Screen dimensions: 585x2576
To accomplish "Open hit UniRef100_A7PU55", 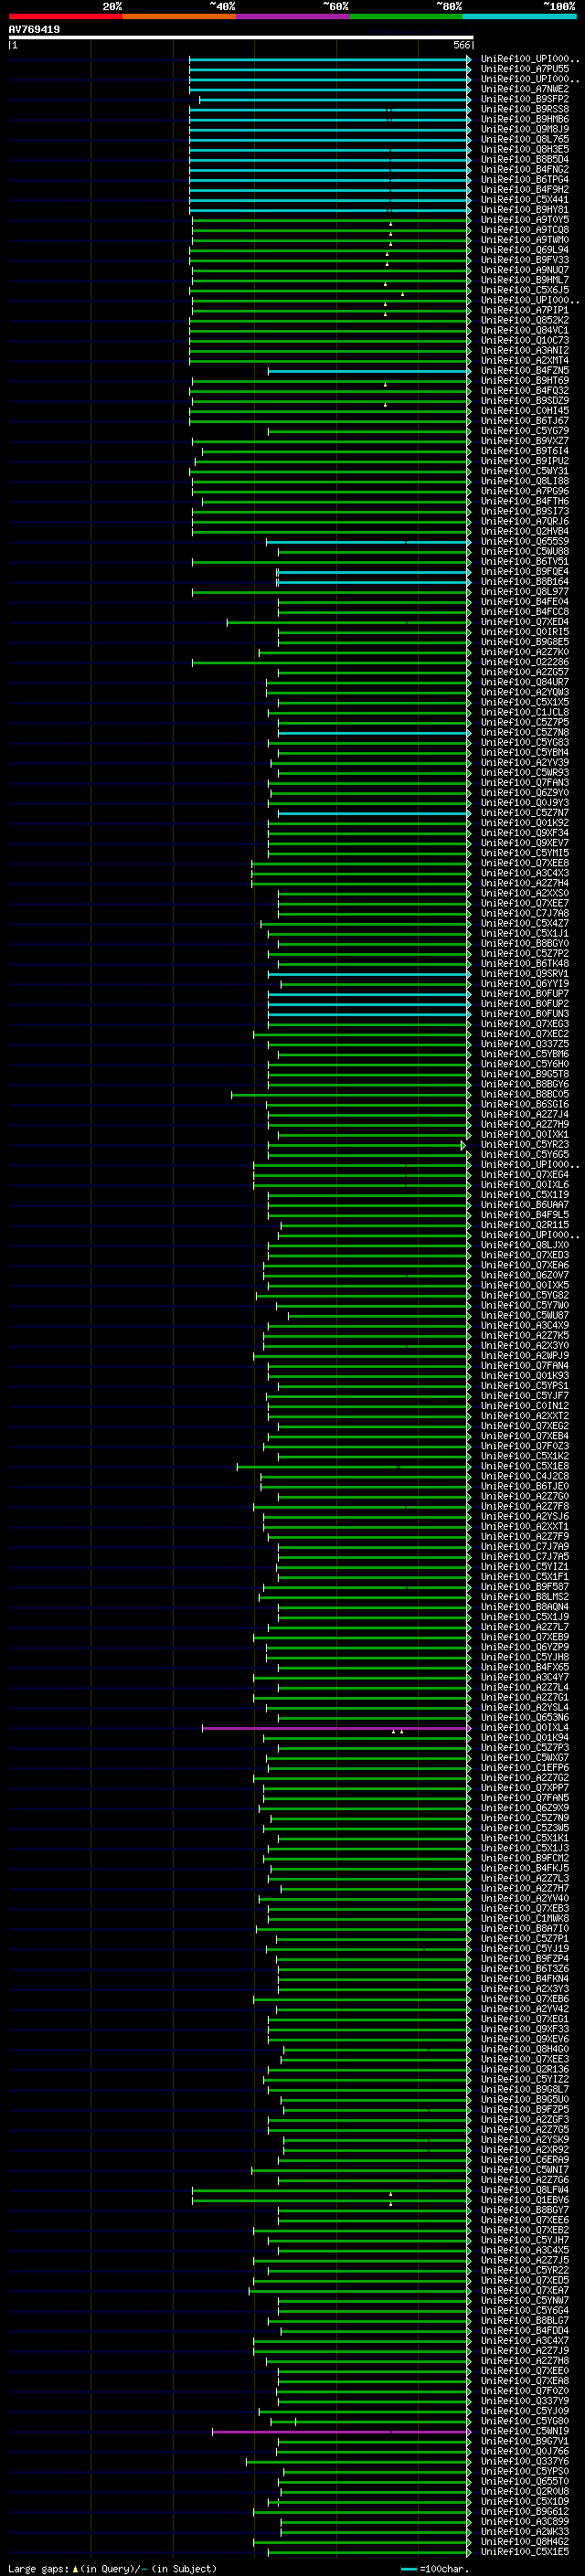I will pyautogui.click(x=525, y=69).
